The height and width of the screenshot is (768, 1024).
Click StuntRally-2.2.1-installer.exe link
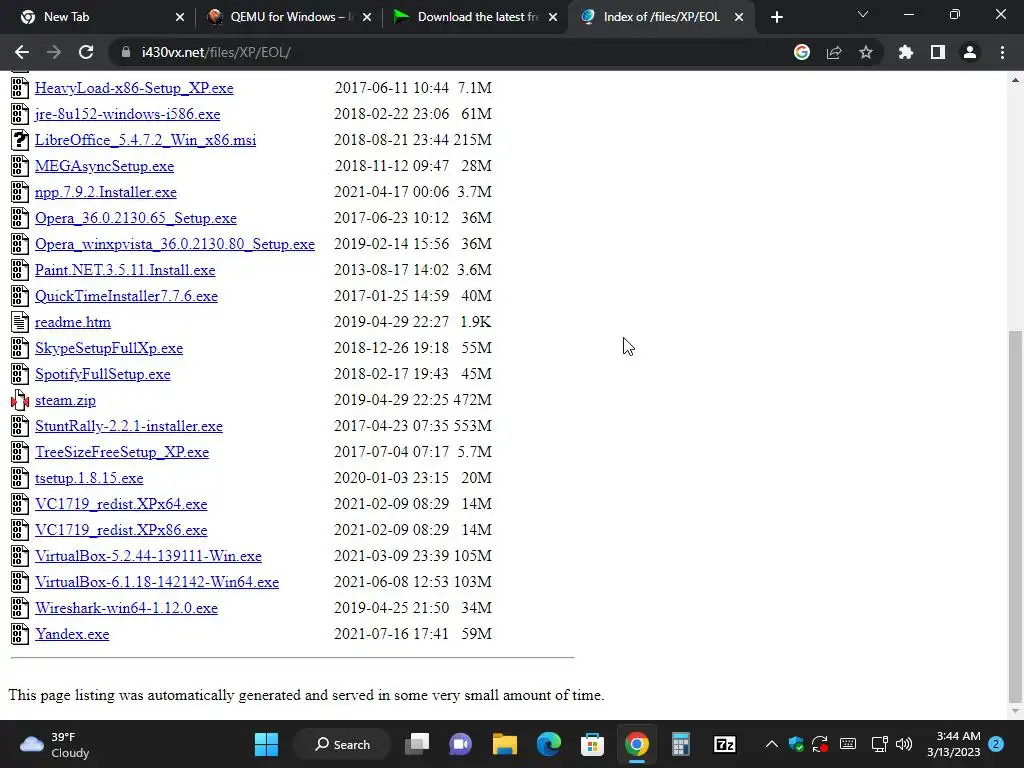coord(129,426)
